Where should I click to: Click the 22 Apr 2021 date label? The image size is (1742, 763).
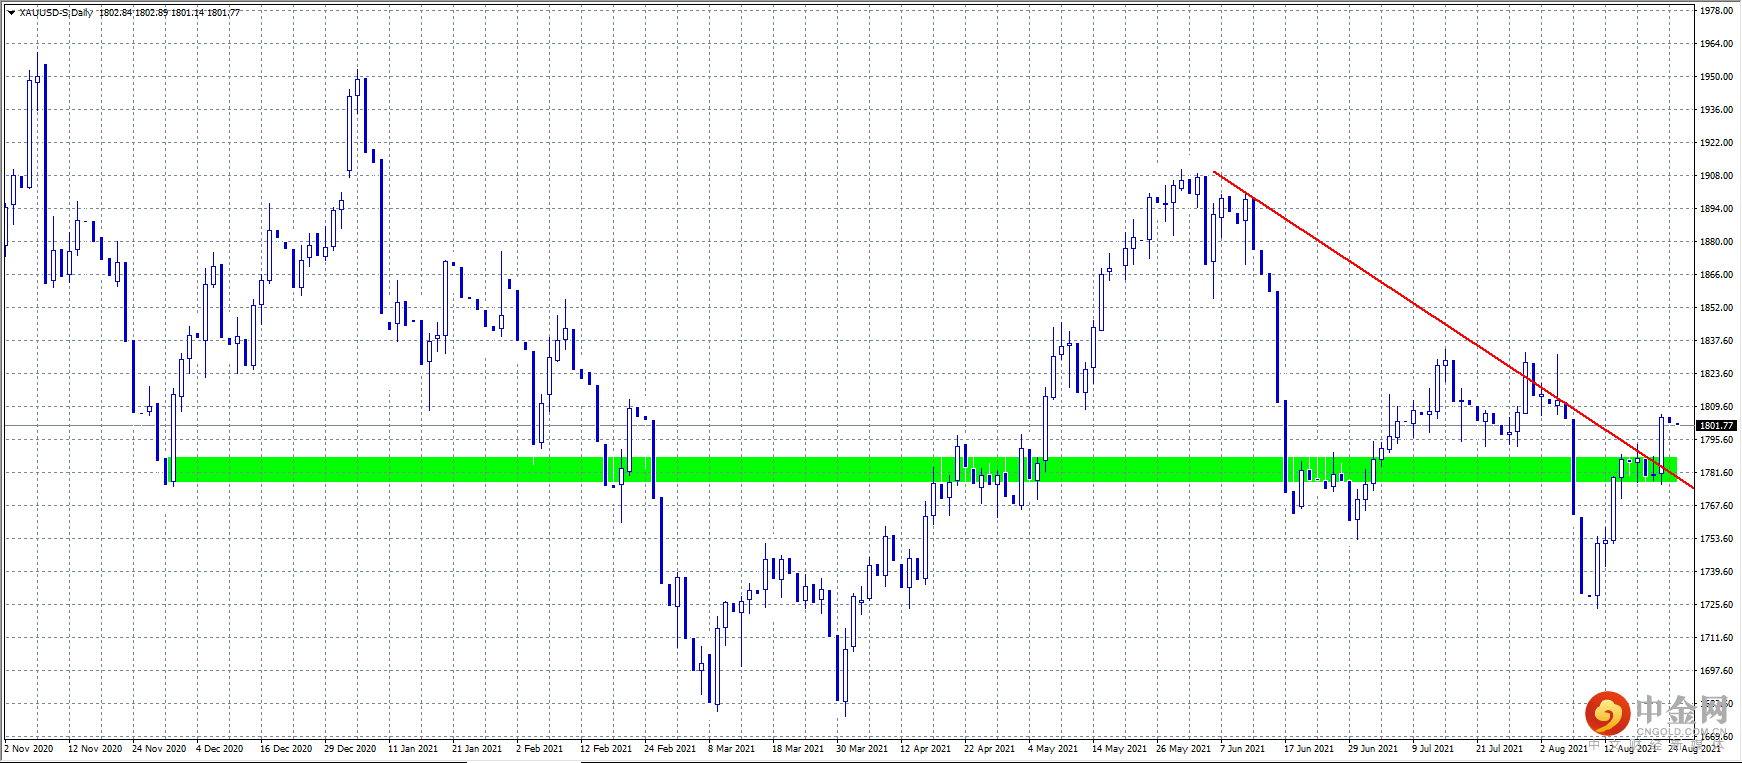[x=990, y=749]
